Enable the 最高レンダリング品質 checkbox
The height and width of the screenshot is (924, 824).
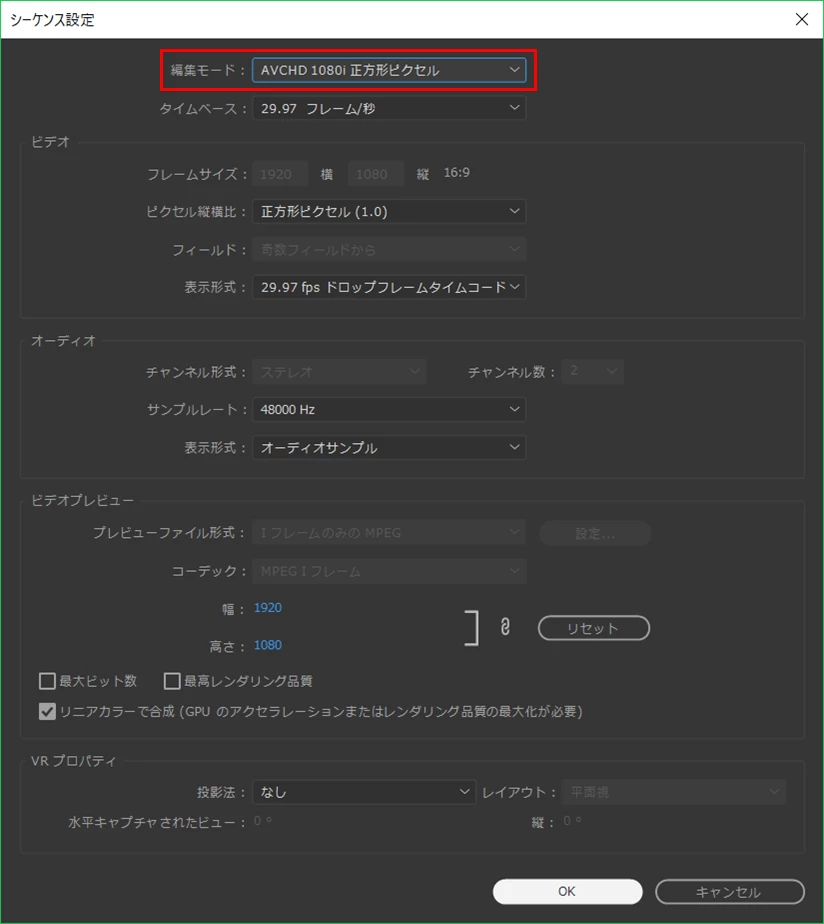pos(172,681)
